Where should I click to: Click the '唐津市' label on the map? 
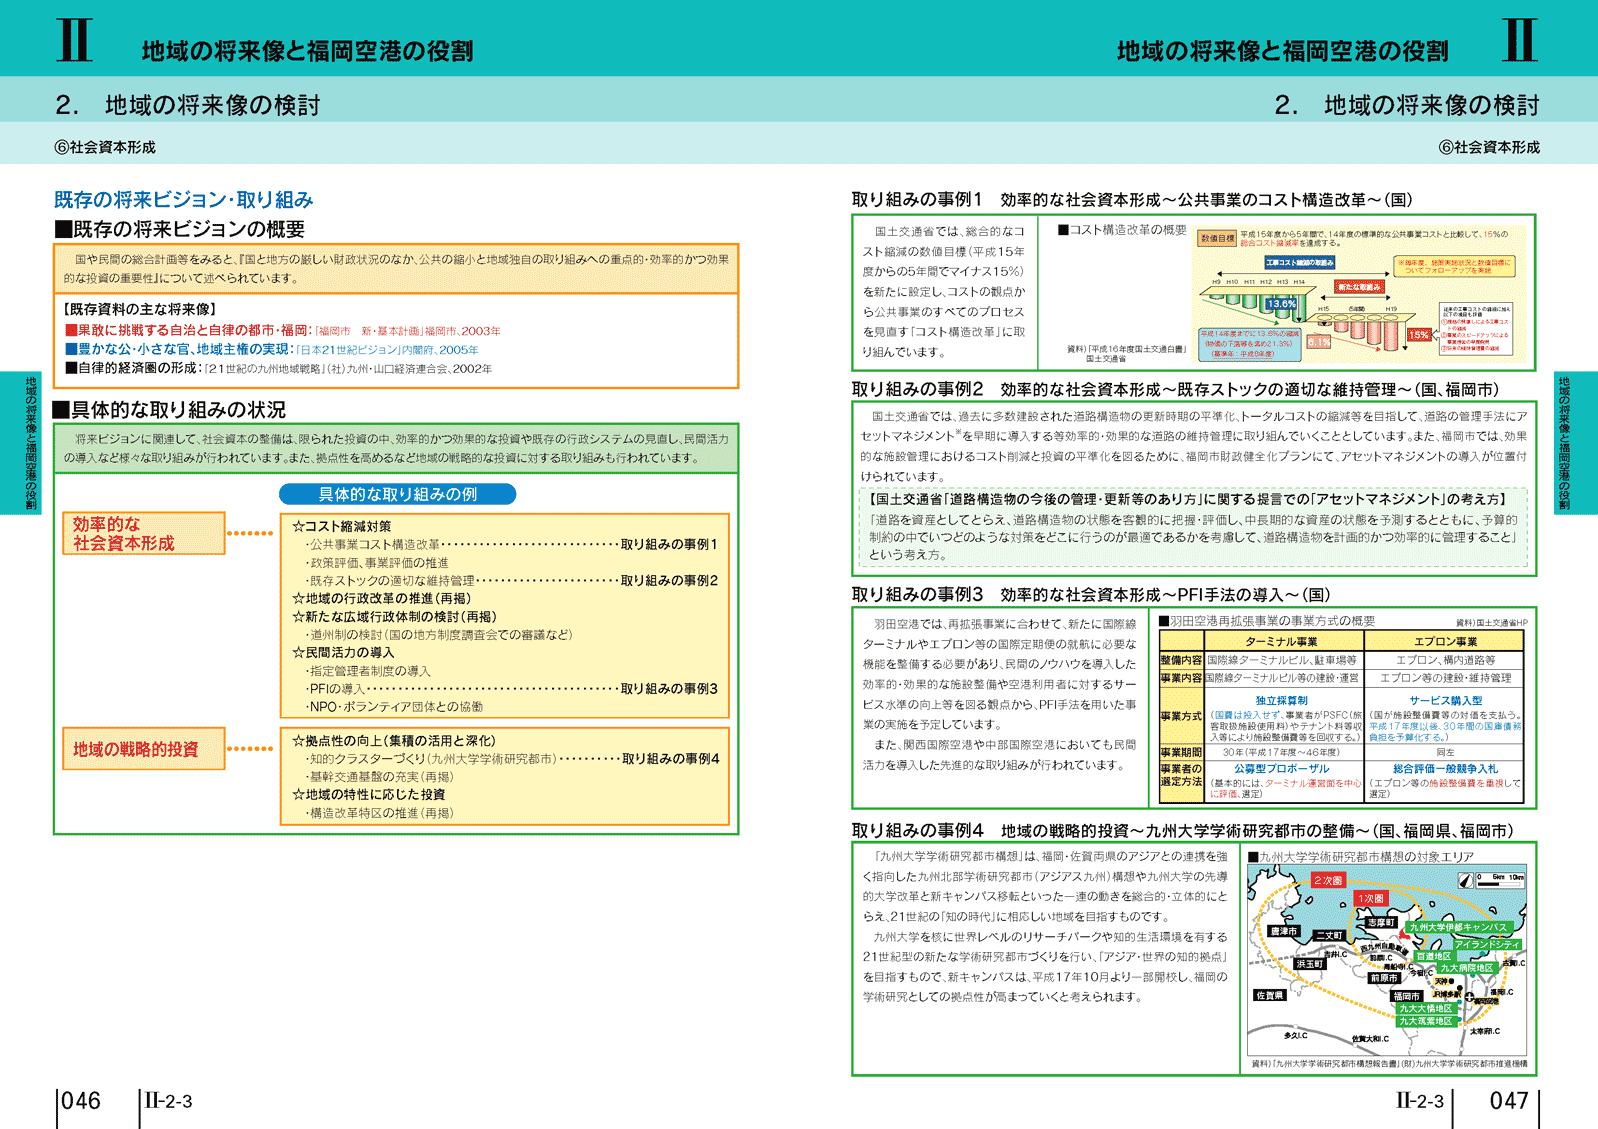[1284, 931]
